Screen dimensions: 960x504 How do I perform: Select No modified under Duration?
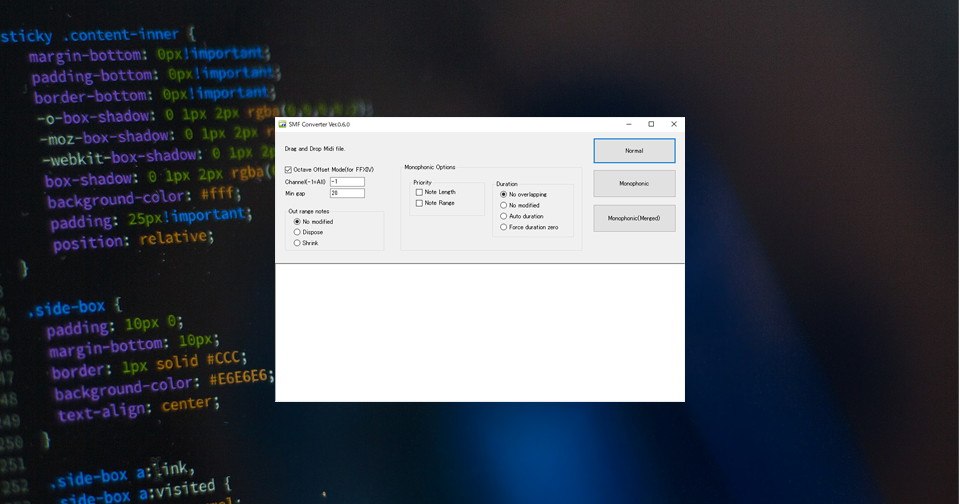tap(504, 205)
